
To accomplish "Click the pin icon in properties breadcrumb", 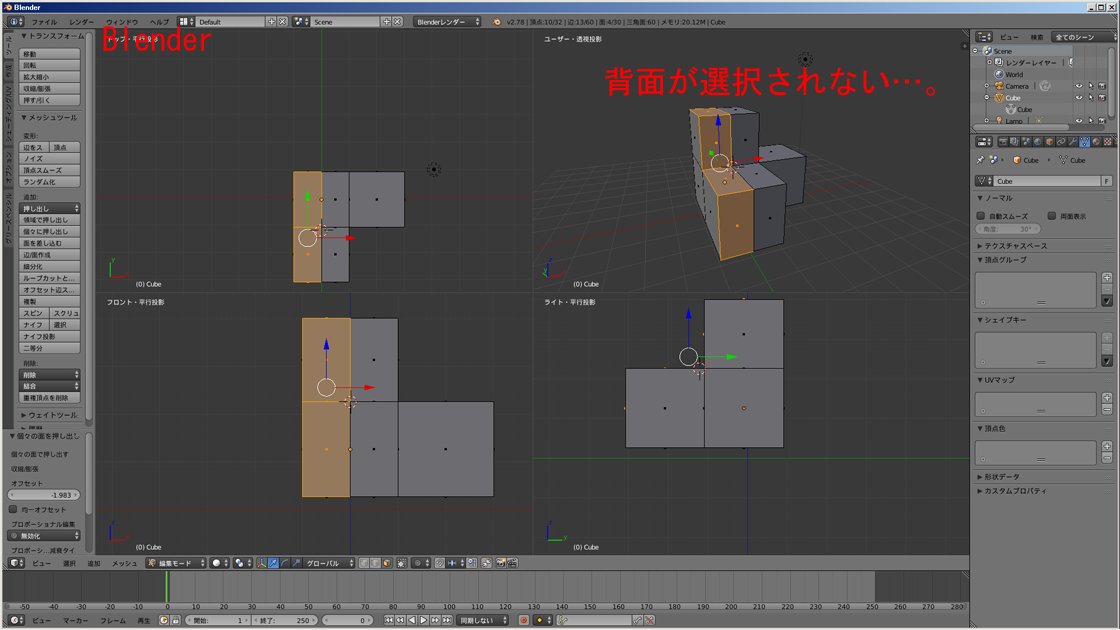I will click(980, 160).
